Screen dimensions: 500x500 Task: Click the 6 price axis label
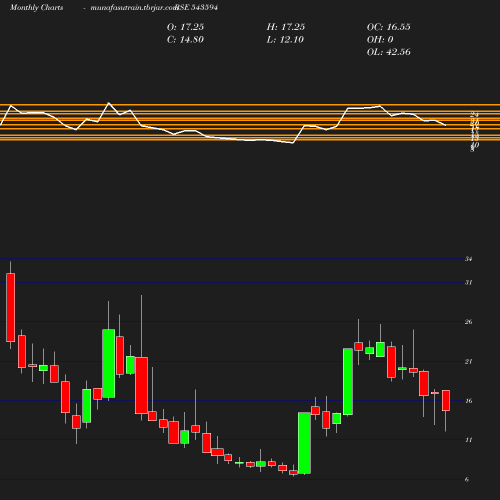(x=467, y=480)
